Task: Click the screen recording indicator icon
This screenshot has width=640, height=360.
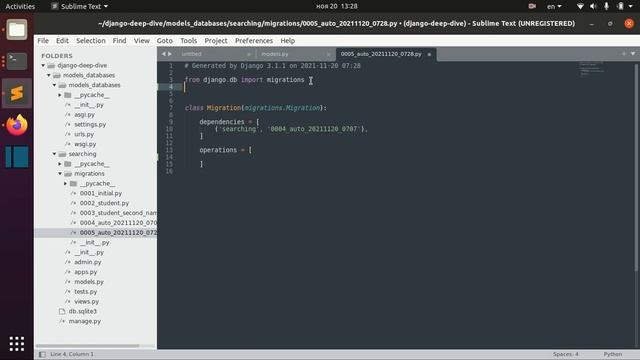Action: click(532, 6)
